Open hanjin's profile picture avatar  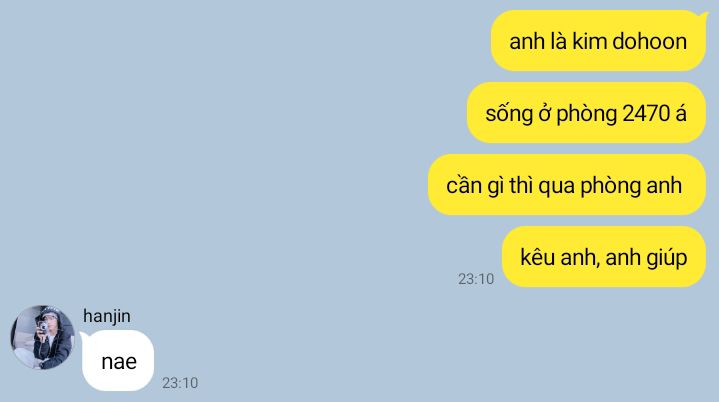click(42, 337)
